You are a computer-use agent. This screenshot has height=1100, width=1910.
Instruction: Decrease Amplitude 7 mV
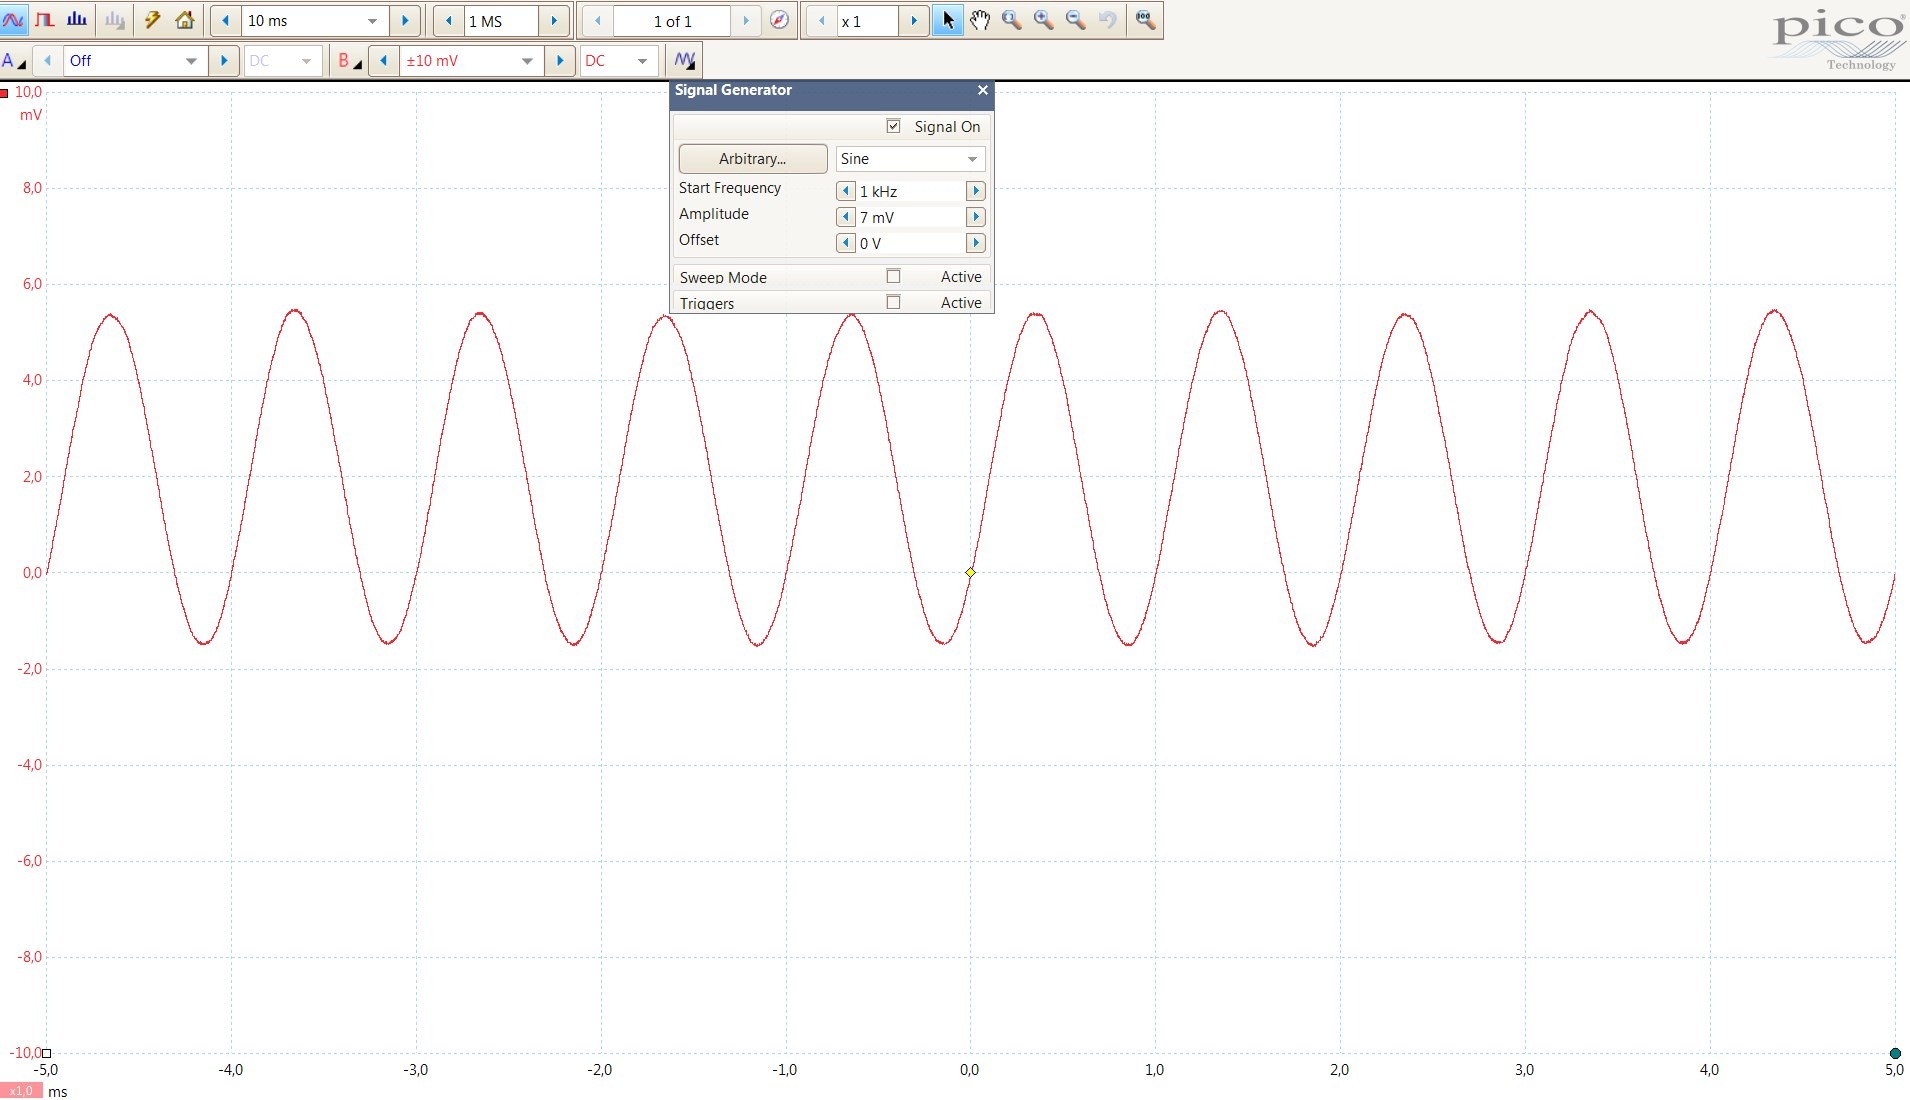pyautogui.click(x=846, y=217)
